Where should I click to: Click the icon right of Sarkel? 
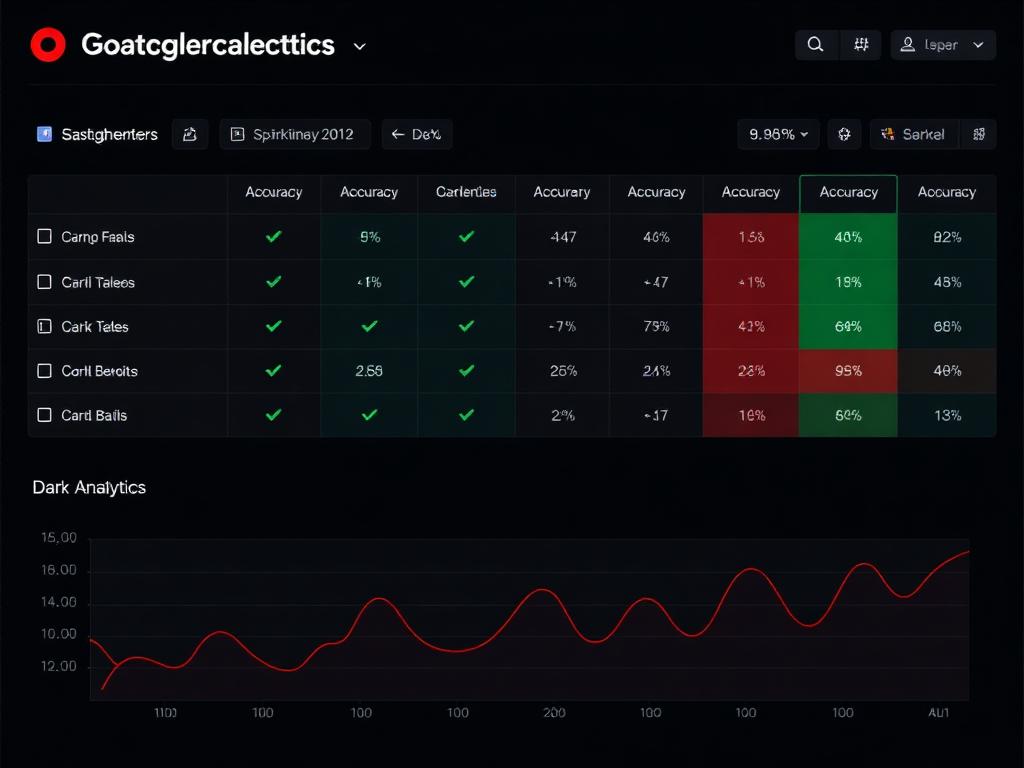click(x=978, y=134)
